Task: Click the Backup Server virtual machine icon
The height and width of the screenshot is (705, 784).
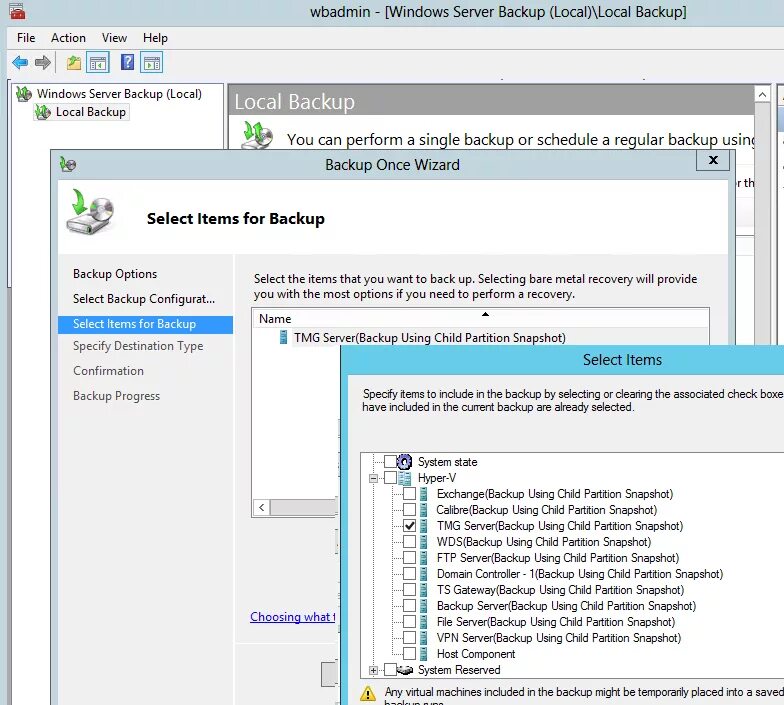Action: (424, 606)
